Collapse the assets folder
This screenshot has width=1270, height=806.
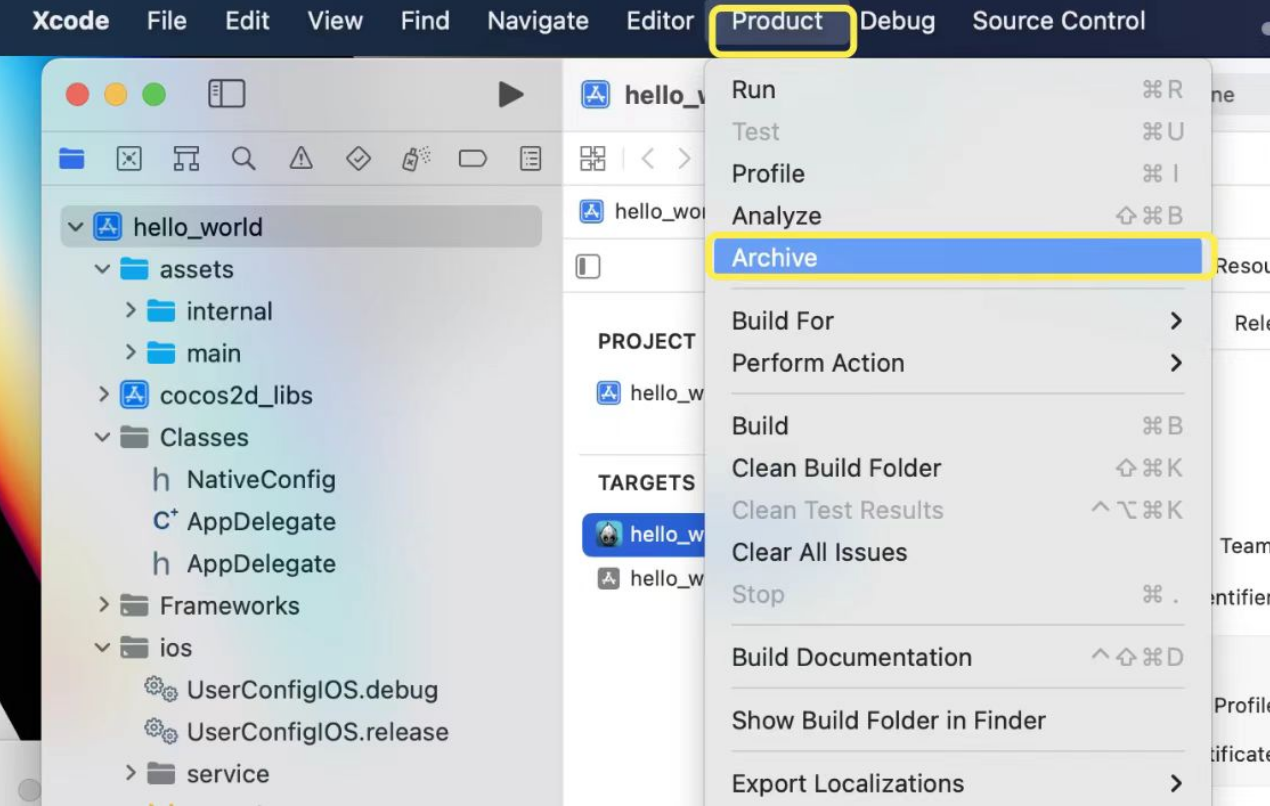[103, 269]
